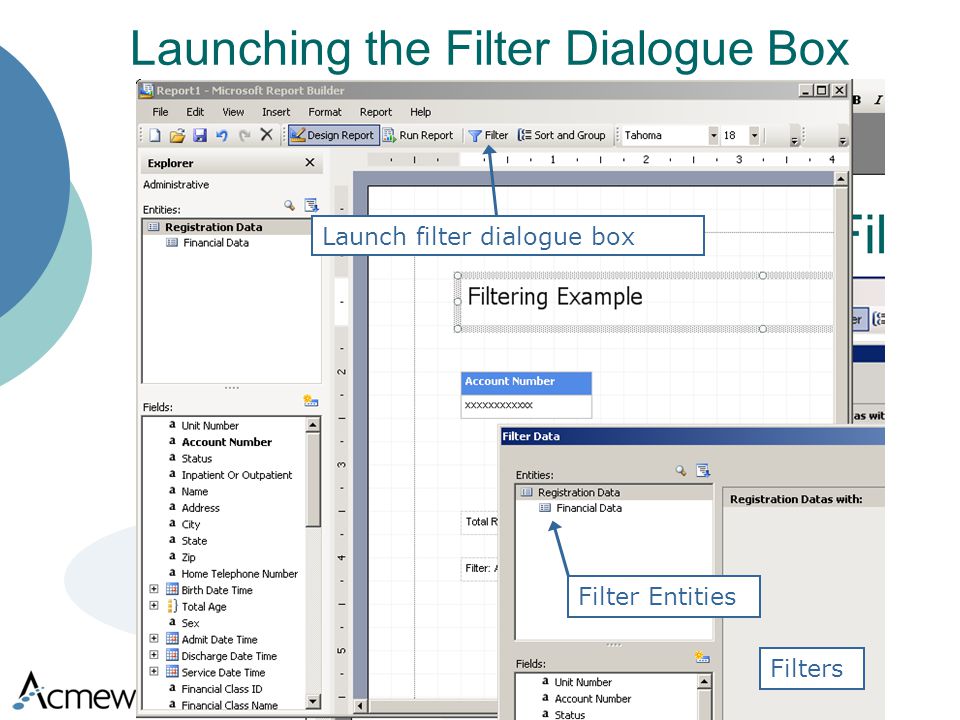The image size is (960, 720).
Task: Save the report with the floppy disk icon
Action: [200, 135]
